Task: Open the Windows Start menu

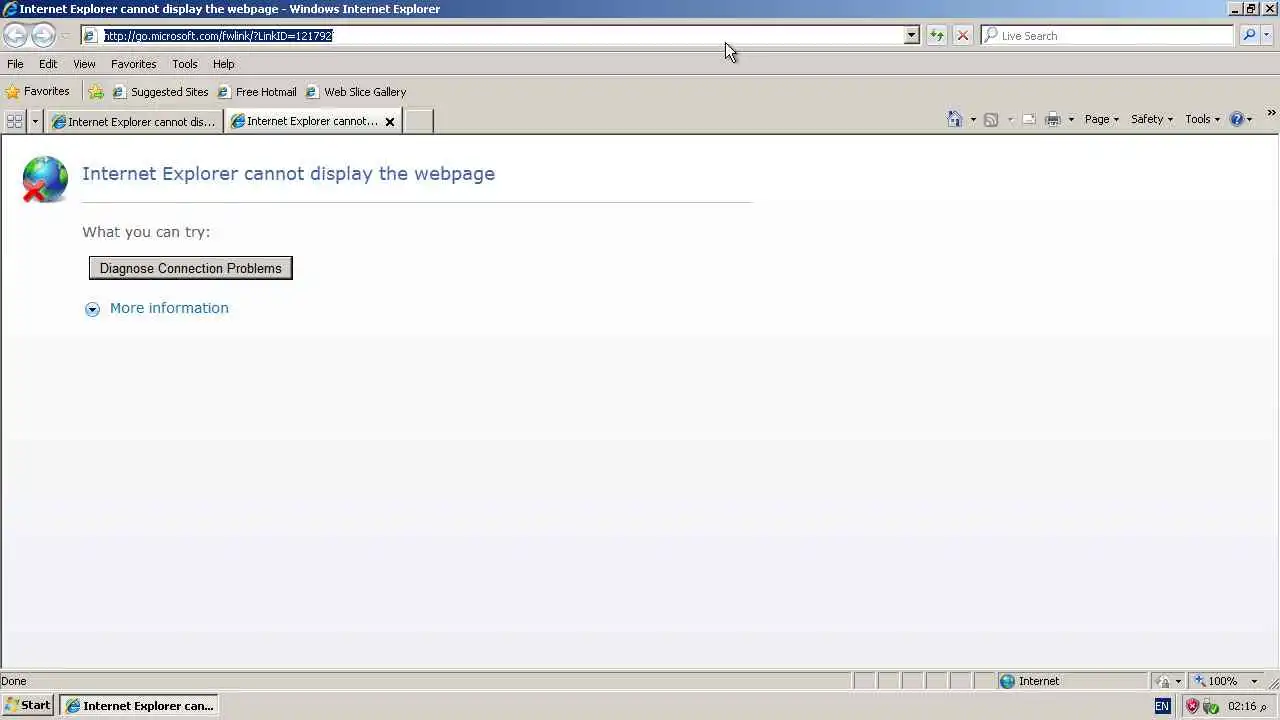Action: coord(28,705)
